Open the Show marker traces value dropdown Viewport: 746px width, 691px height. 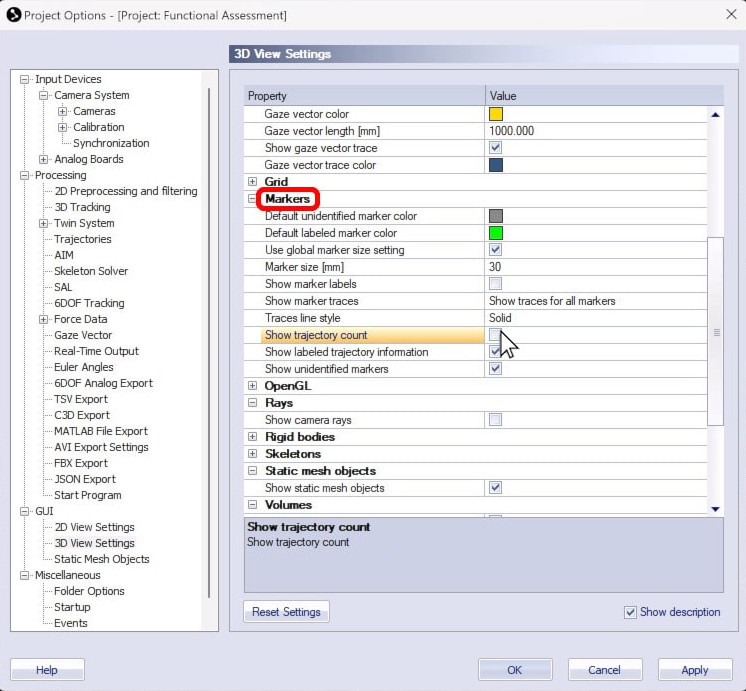[x=596, y=301]
